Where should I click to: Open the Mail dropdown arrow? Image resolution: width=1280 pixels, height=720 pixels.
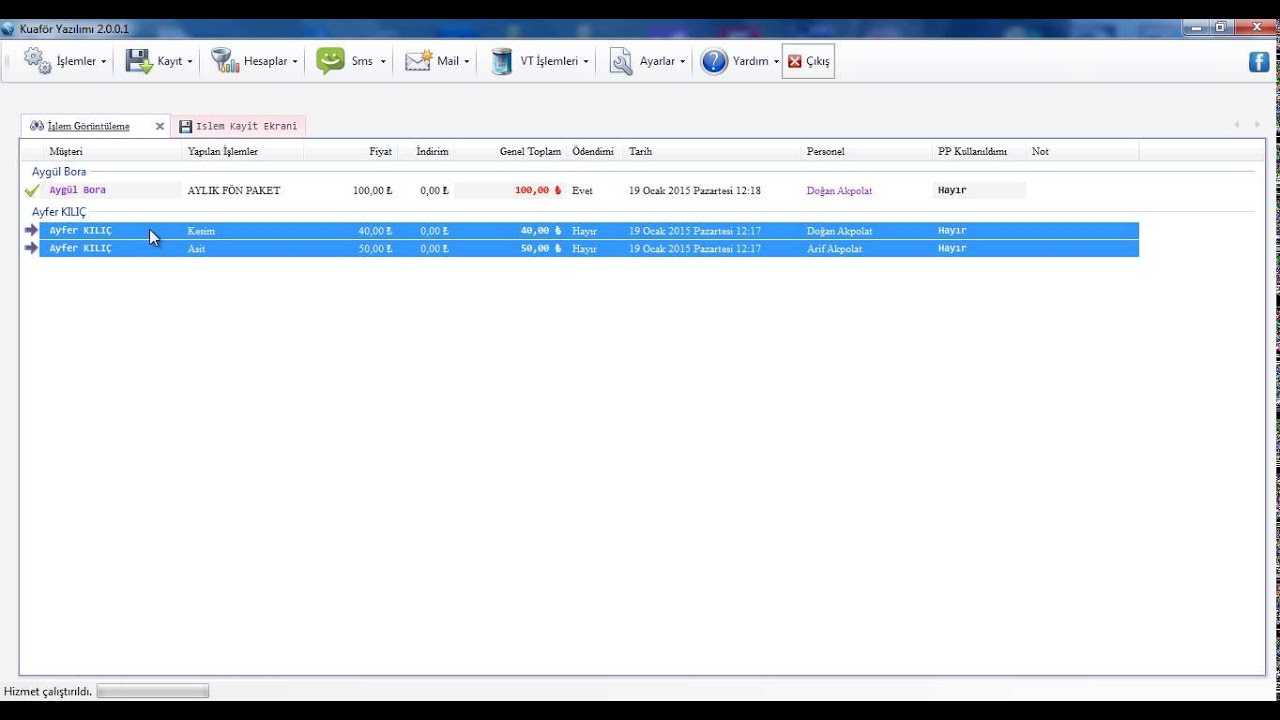pos(467,62)
